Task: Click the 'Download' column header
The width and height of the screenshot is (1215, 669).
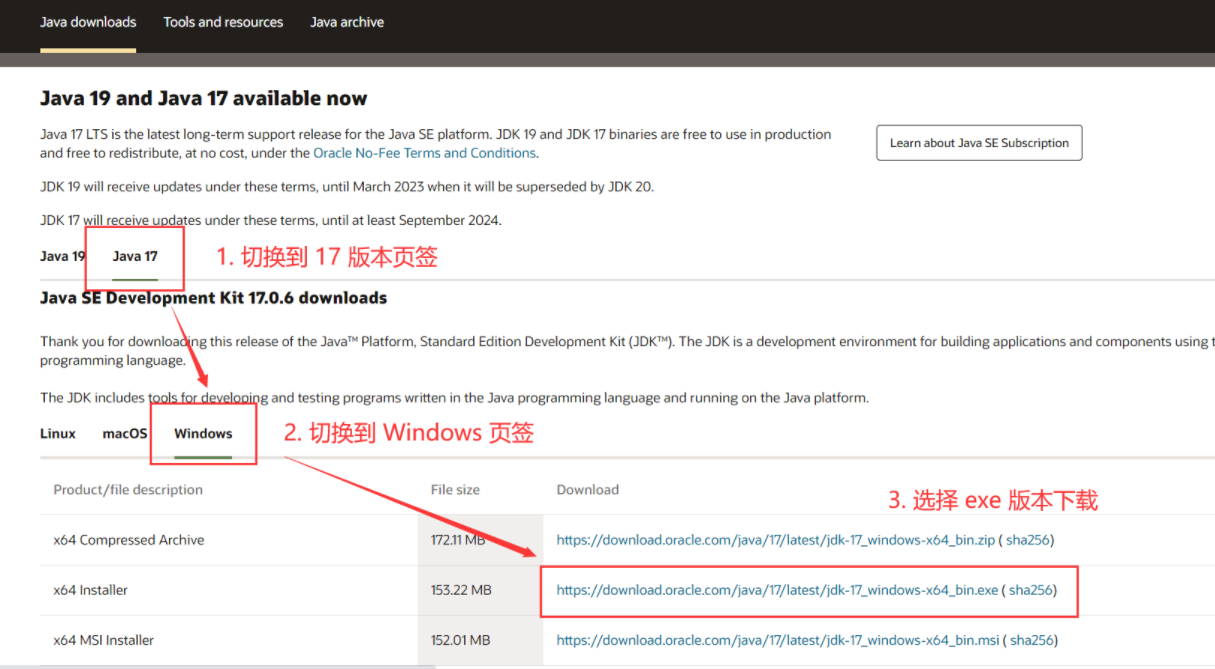Action: click(x=587, y=490)
